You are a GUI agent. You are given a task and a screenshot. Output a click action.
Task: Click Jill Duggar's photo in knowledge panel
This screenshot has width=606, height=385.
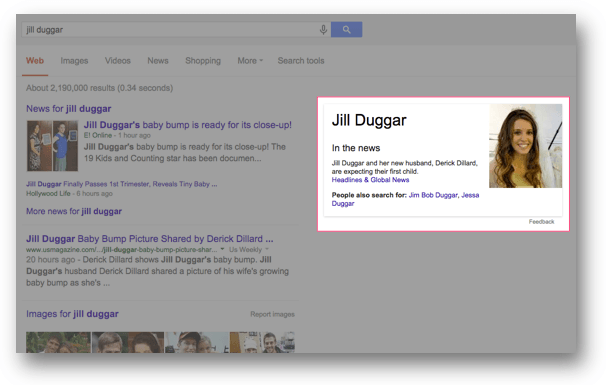click(525, 146)
